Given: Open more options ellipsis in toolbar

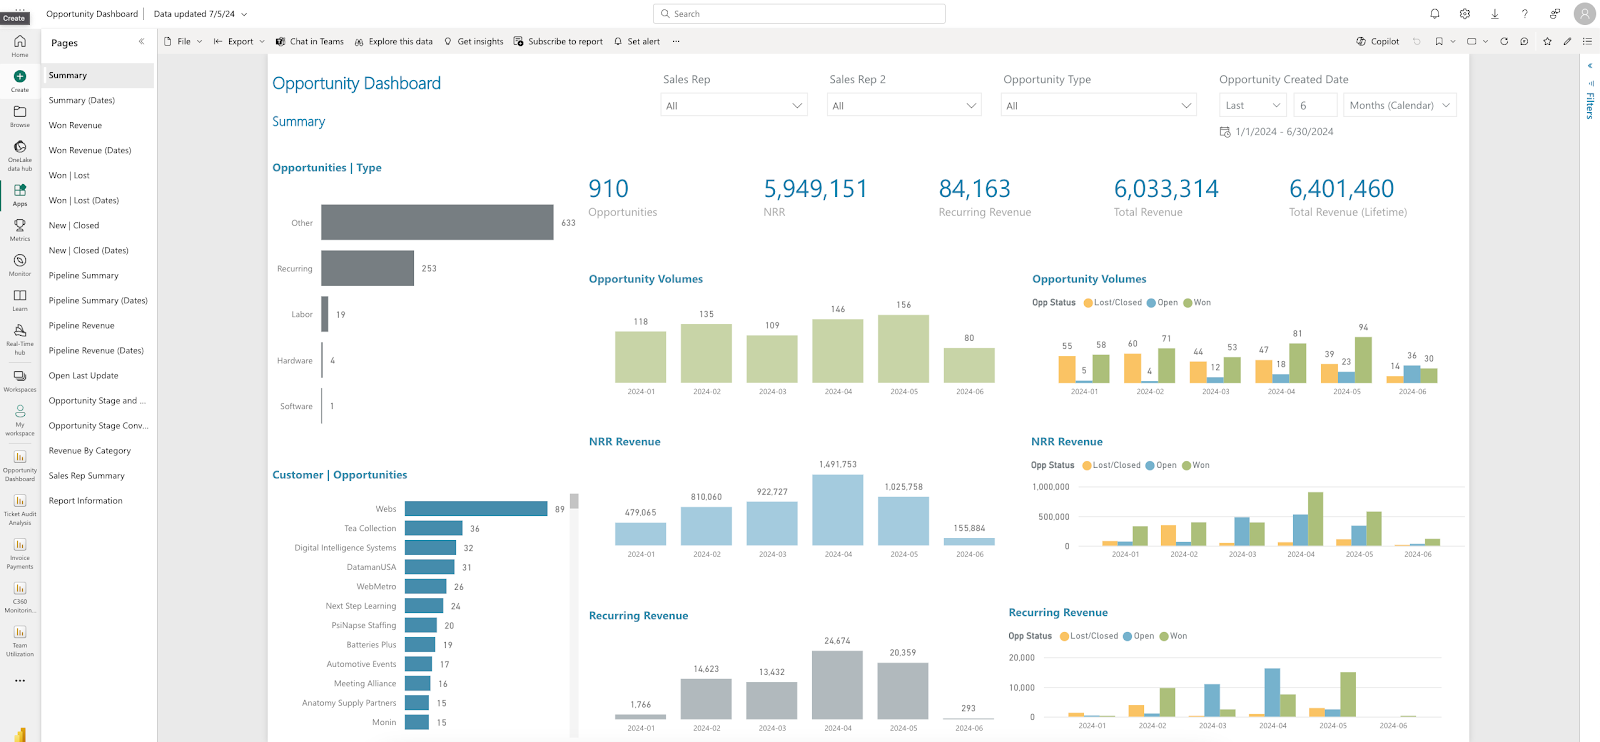Looking at the screenshot, I should coord(676,41).
